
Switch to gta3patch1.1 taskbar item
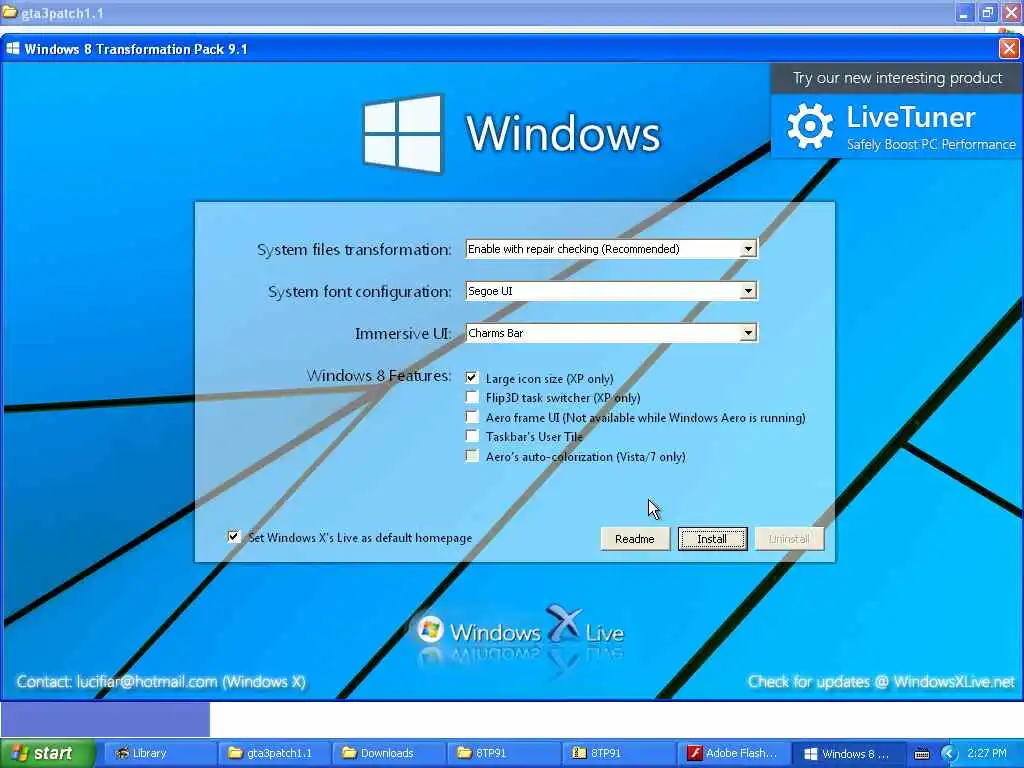click(x=274, y=754)
